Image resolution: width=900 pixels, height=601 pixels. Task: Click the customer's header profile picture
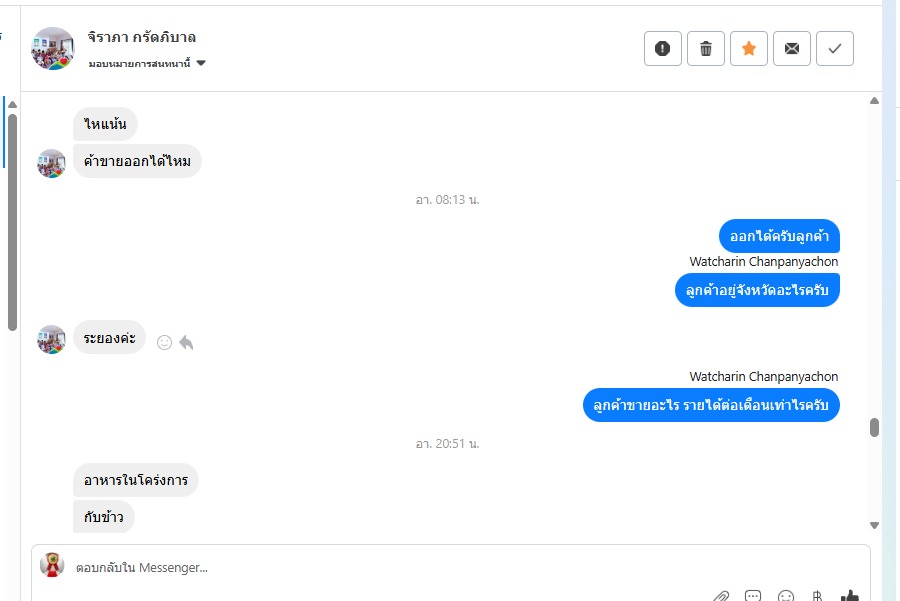click(52, 49)
